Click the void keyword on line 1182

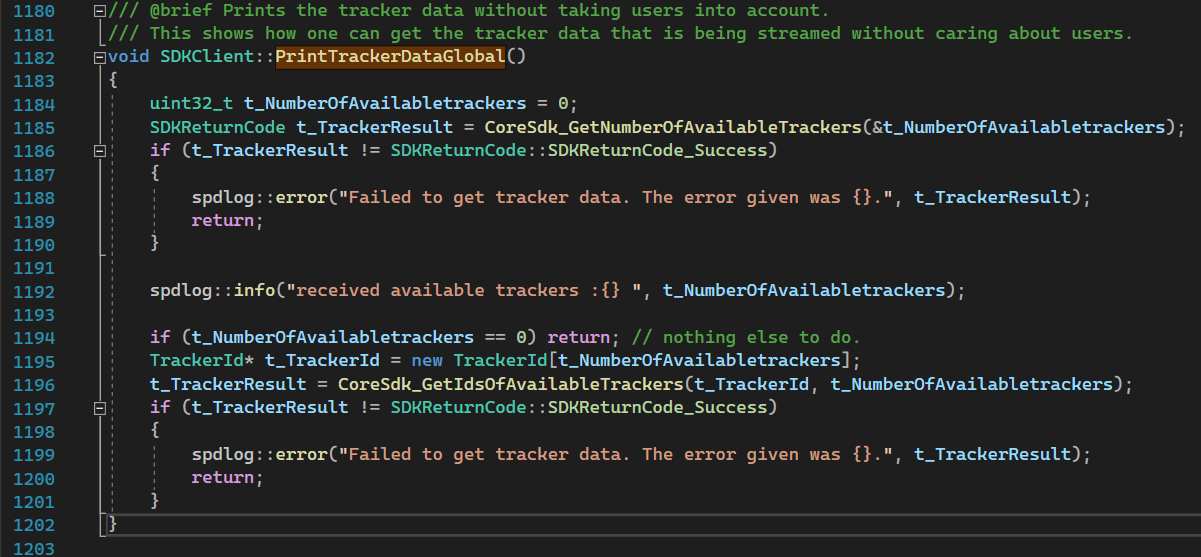tap(128, 57)
